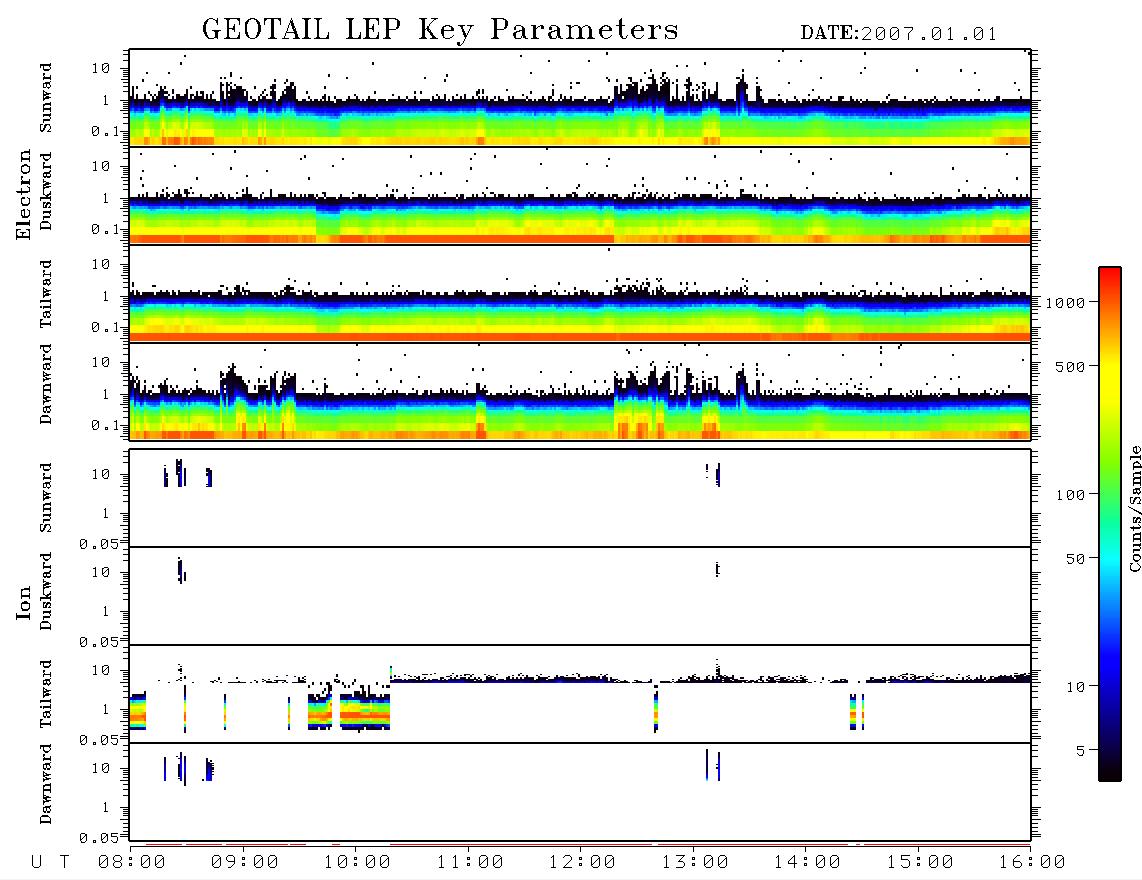Click the '08:00' time tick label

click(x=131, y=863)
